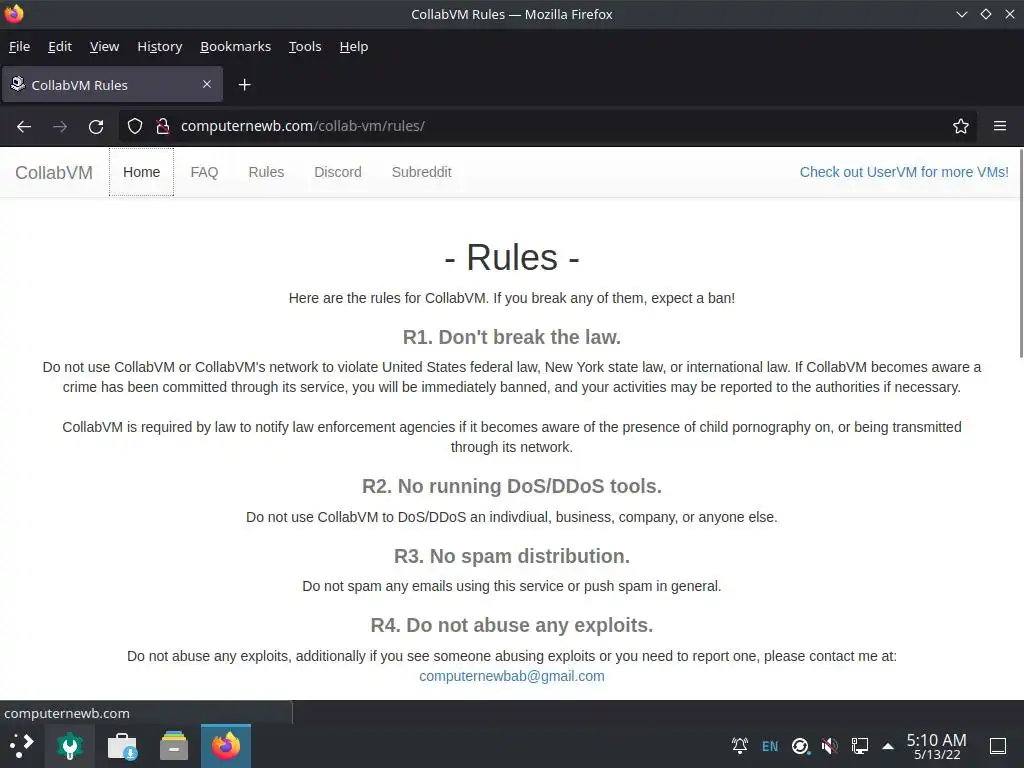Screen dimensions: 1024x768
Task: Open a new tab with the plus button
Action: [x=244, y=85]
